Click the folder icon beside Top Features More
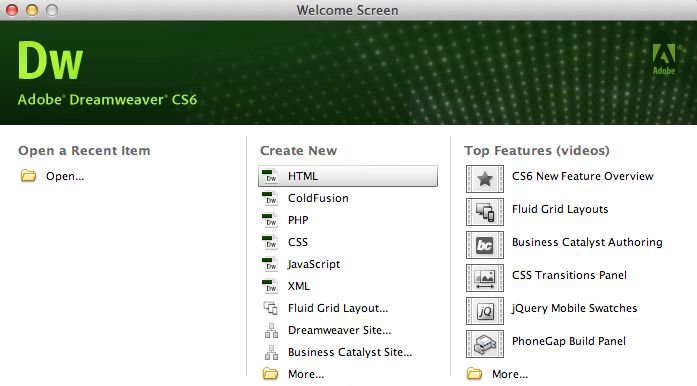Viewport: 697px width, 386px height. 474,374
